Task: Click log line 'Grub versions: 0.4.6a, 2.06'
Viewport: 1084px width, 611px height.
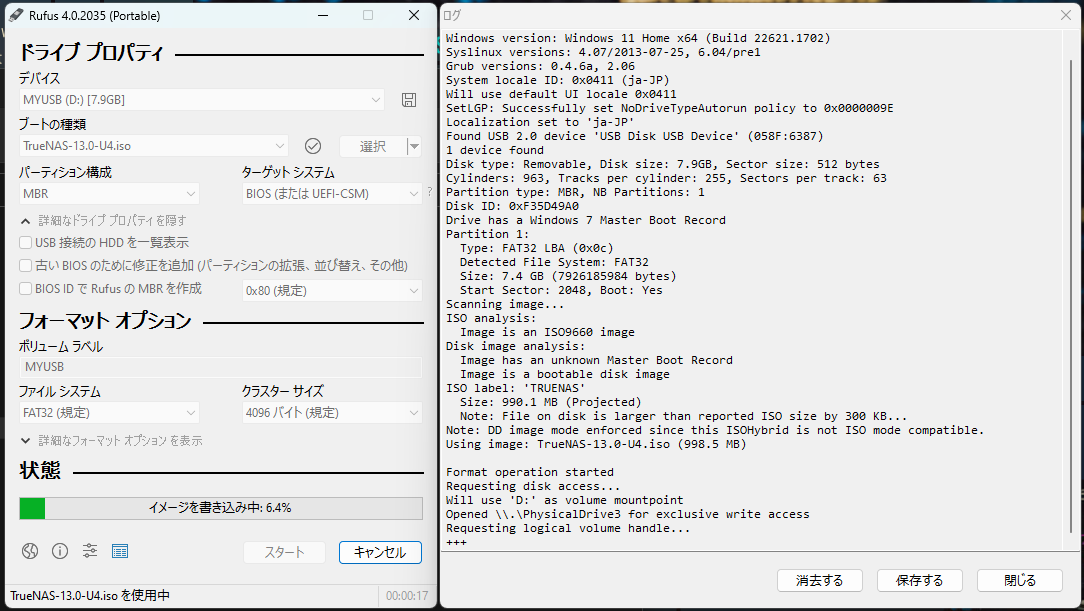Action: coord(541,66)
